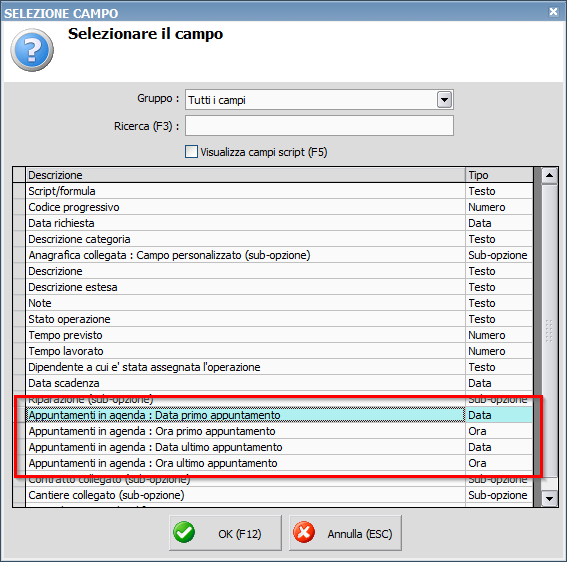Select the Script/formula row
This screenshot has width=567, height=562.
(x=279, y=191)
